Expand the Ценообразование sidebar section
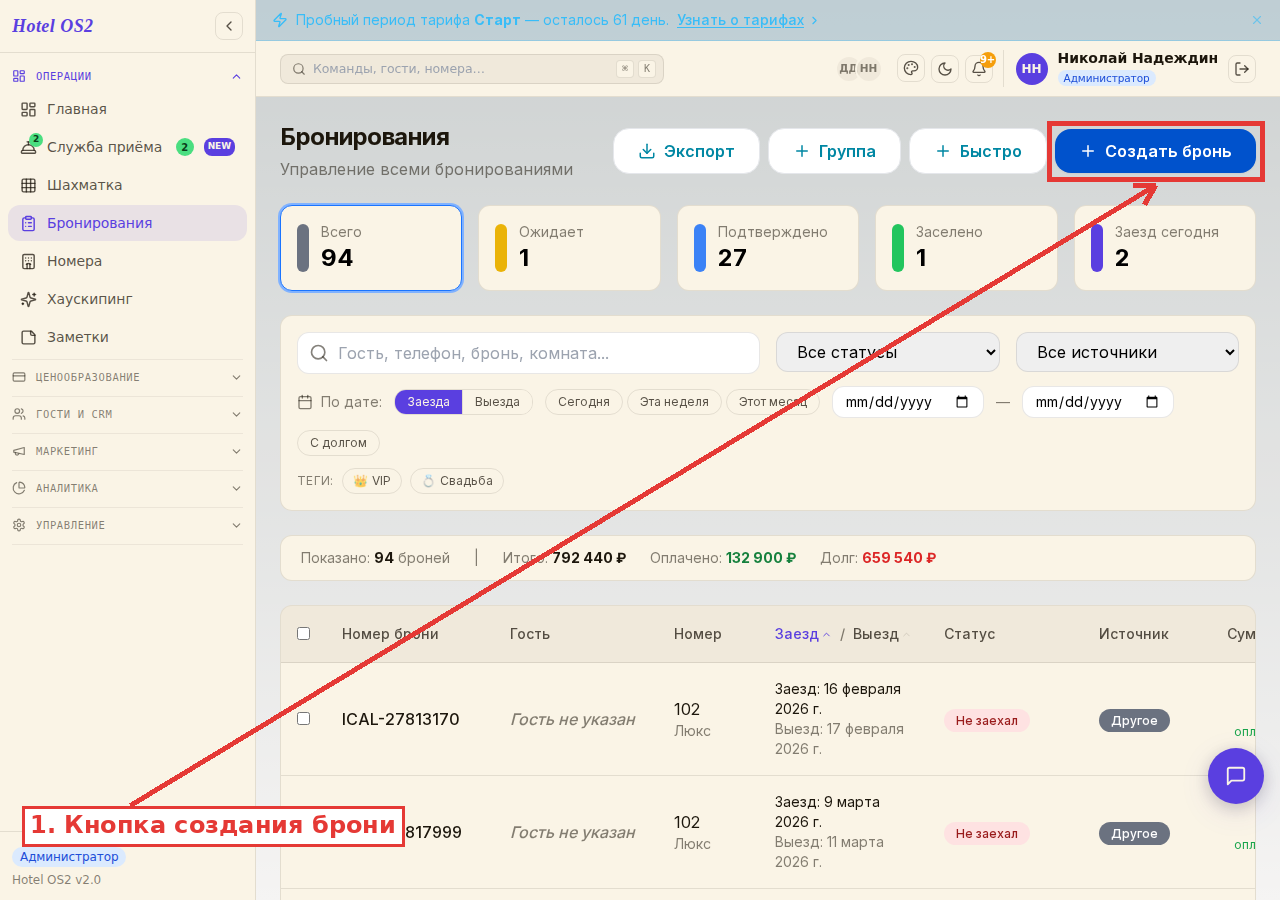The height and width of the screenshot is (900, 1280). click(127, 377)
